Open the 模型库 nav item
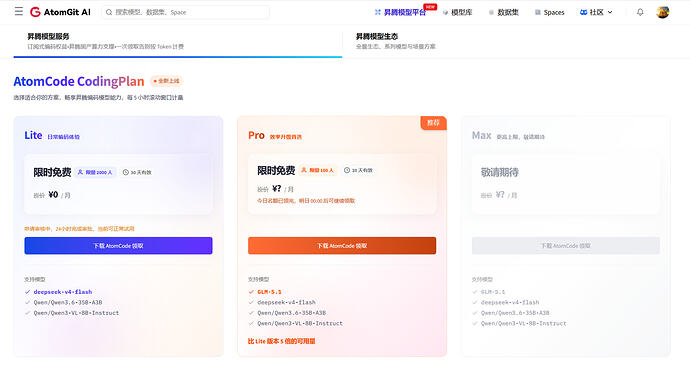Screen dimensions: 690x365 tap(462, 12)
